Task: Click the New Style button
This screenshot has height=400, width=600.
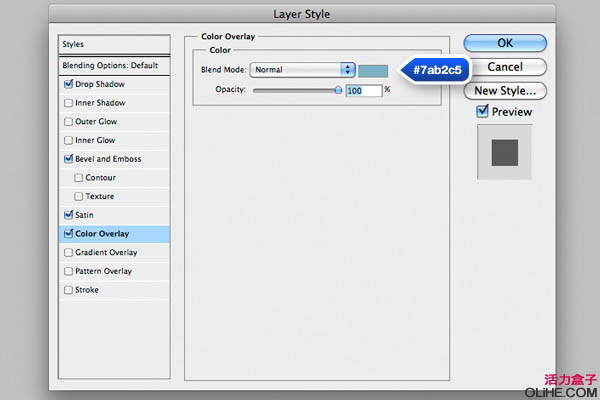Action: (x=505, y=91)
